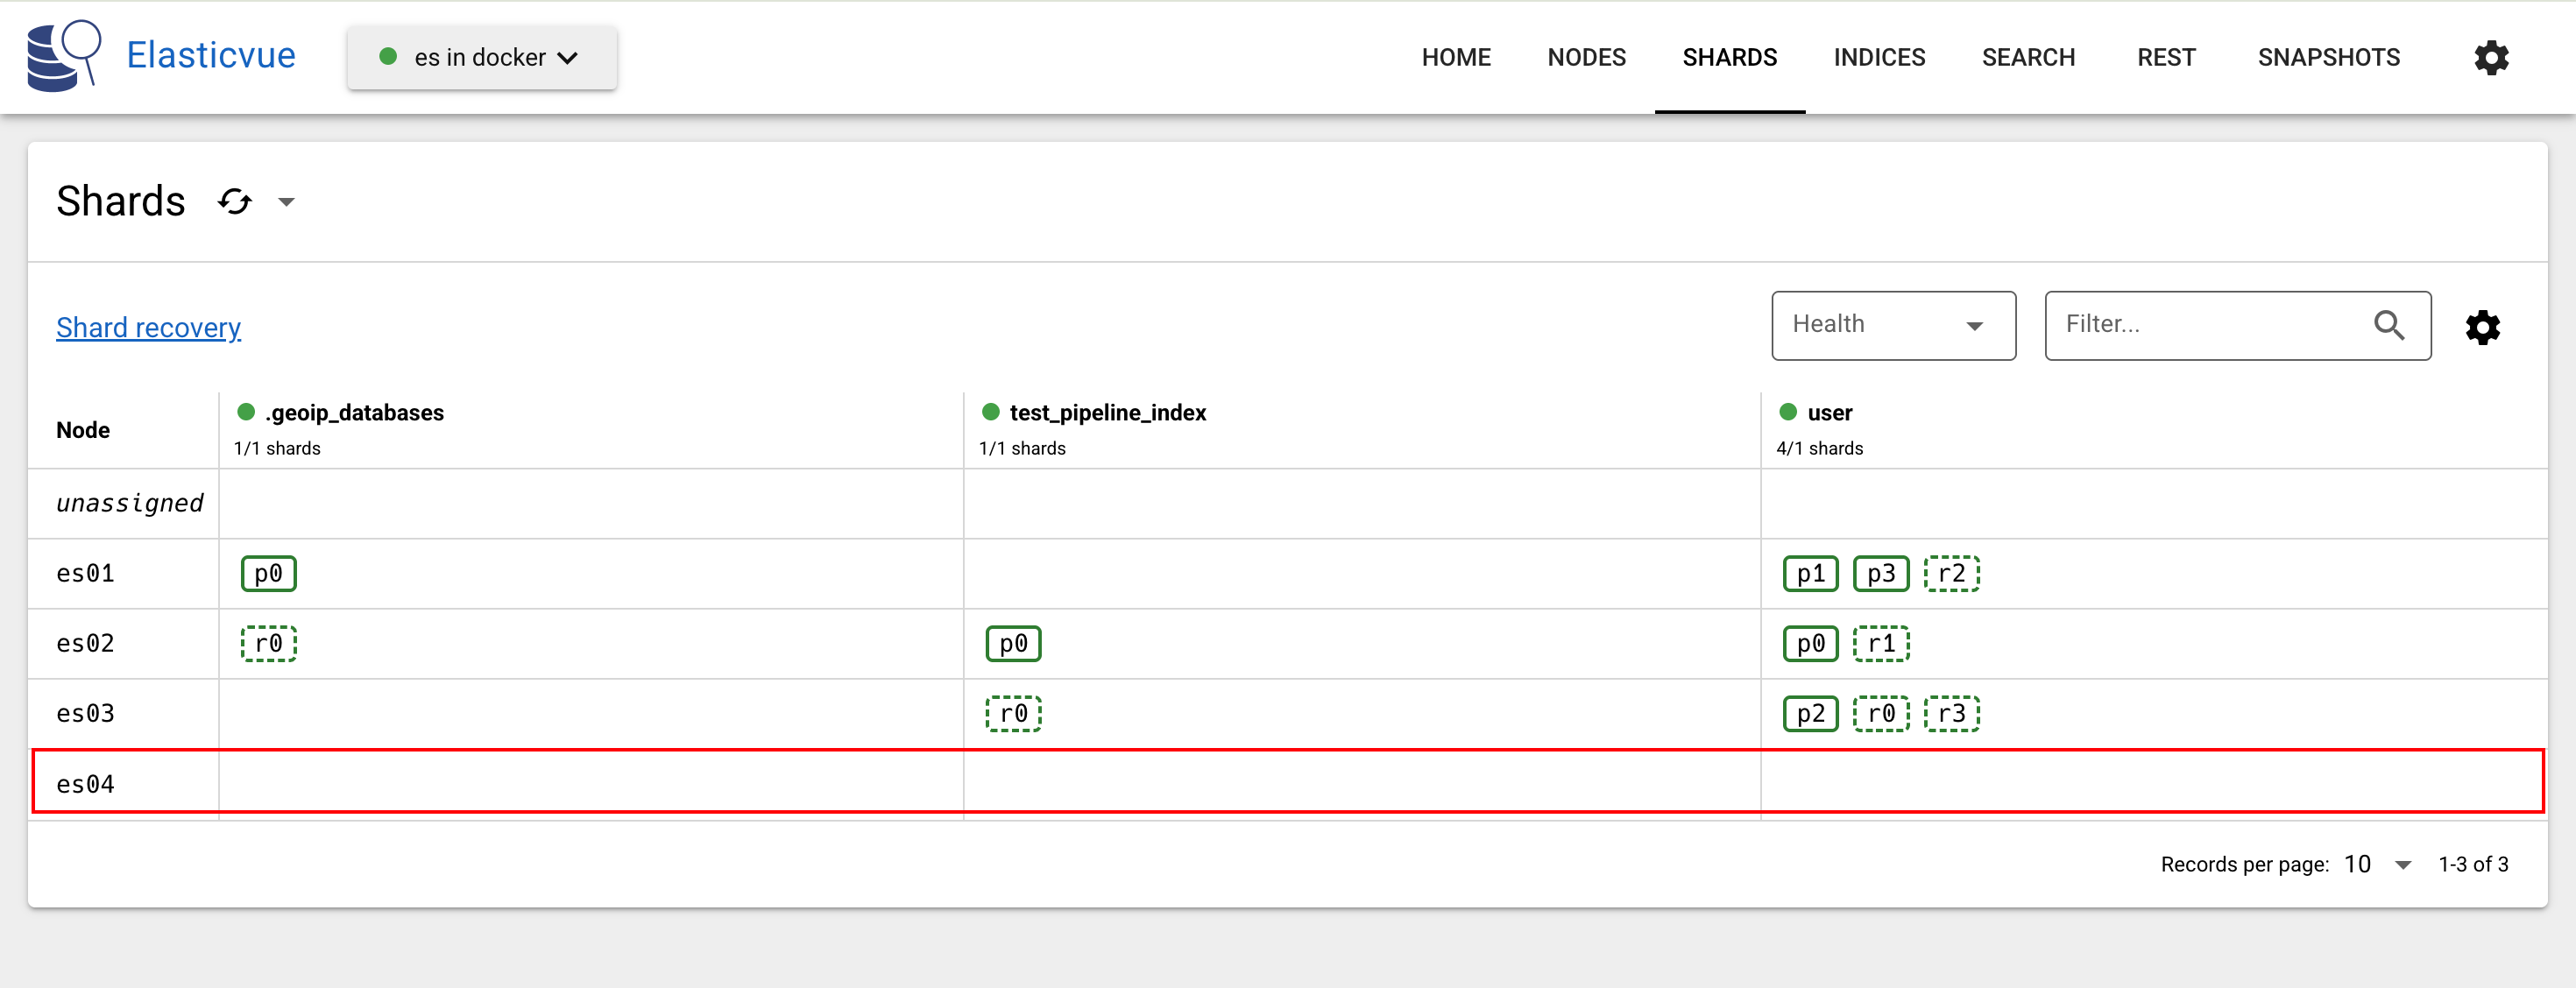Select user p3 shard on es01
Image resolution: width=2576 pixels, height=988 pixels.
pos(1881,574)
